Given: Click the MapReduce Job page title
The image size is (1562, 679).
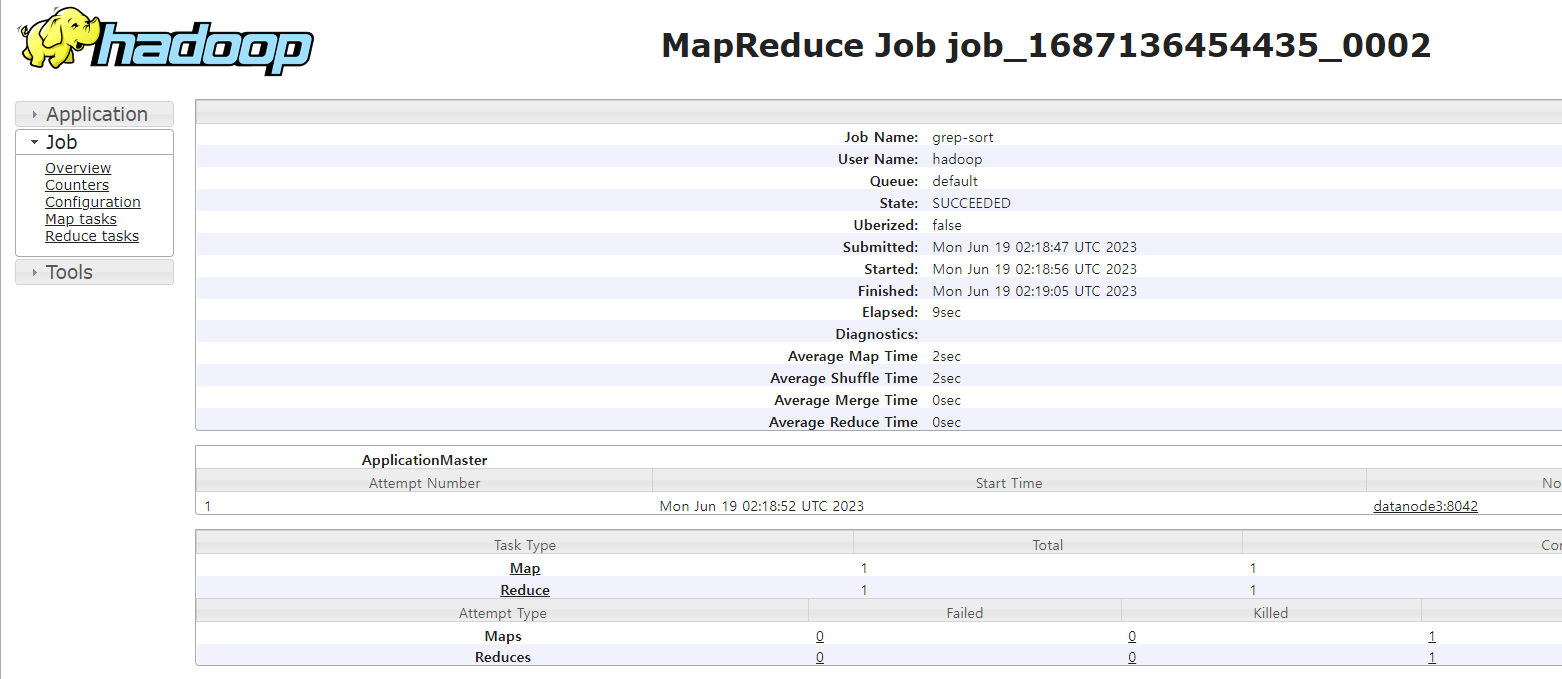Looking at the screenshot, I should [1046, 46].
